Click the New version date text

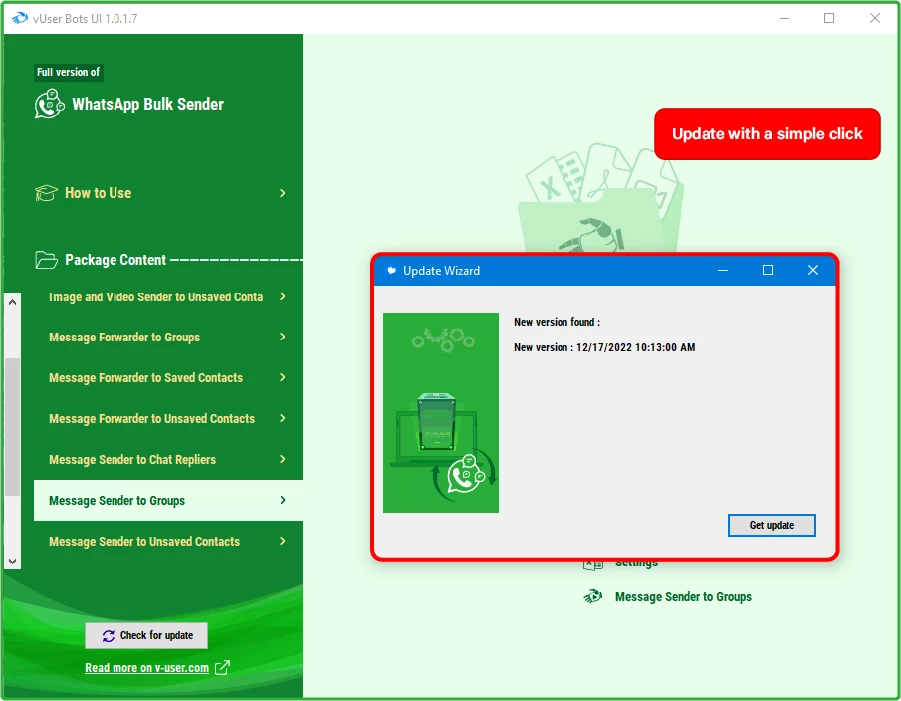[x=604, y=347]
